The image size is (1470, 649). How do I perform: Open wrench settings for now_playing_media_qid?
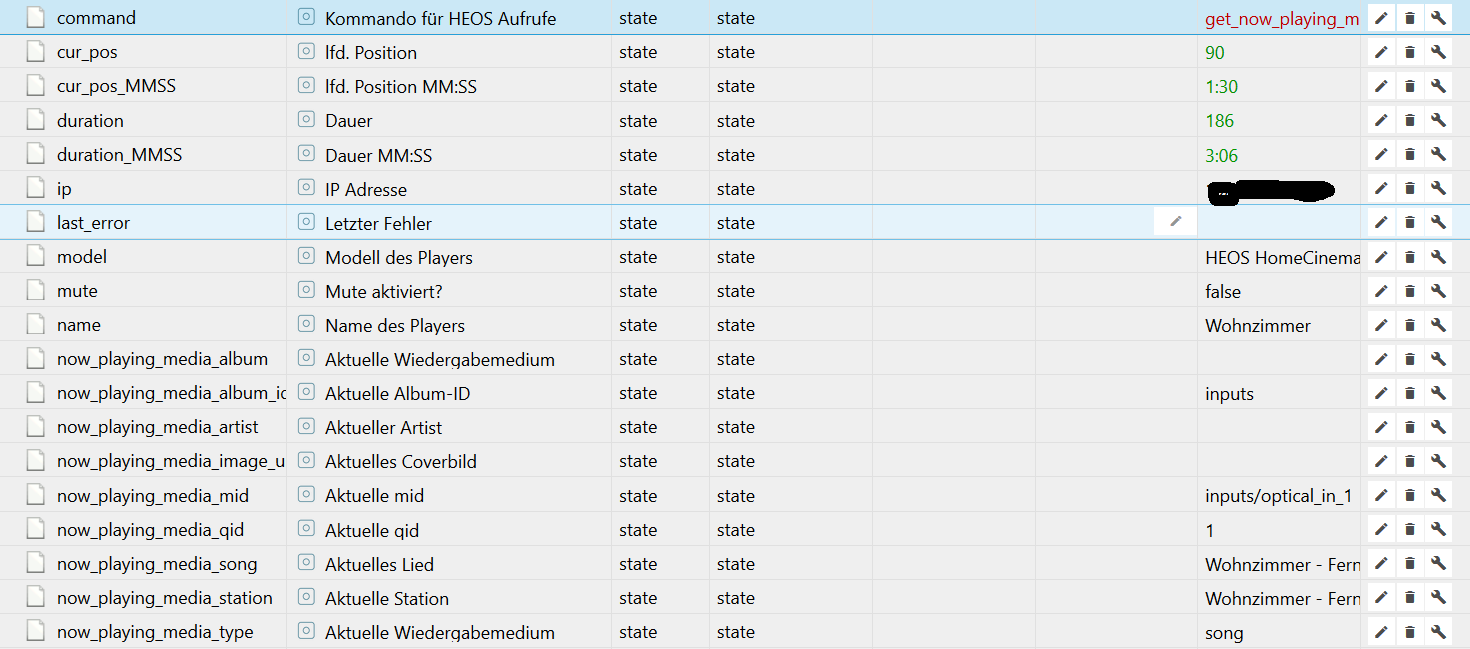click(x=1438, y=530)
